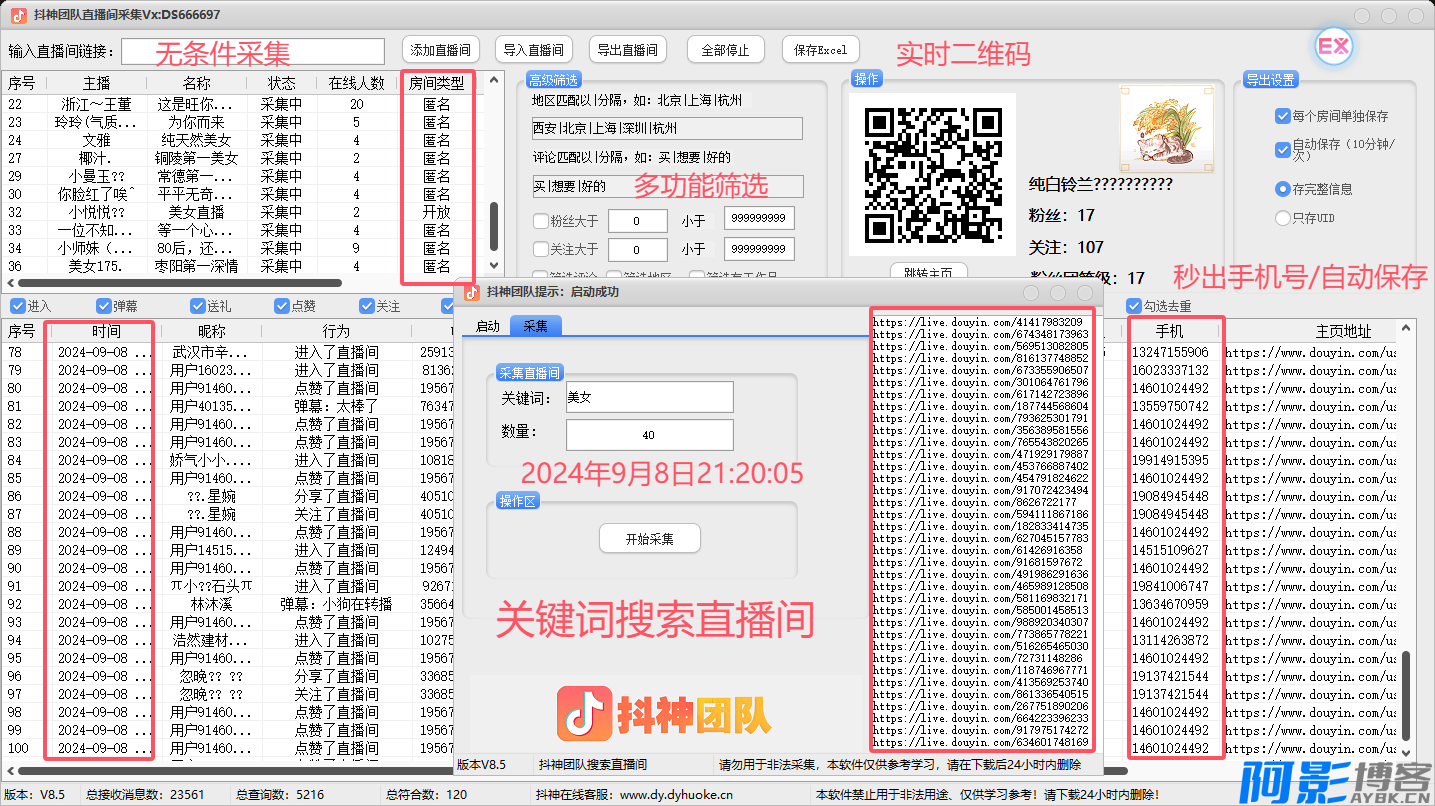Click the logo icon in the 启动成功 dialog title
Screen dimensions: 1435x806
(472, 292)
